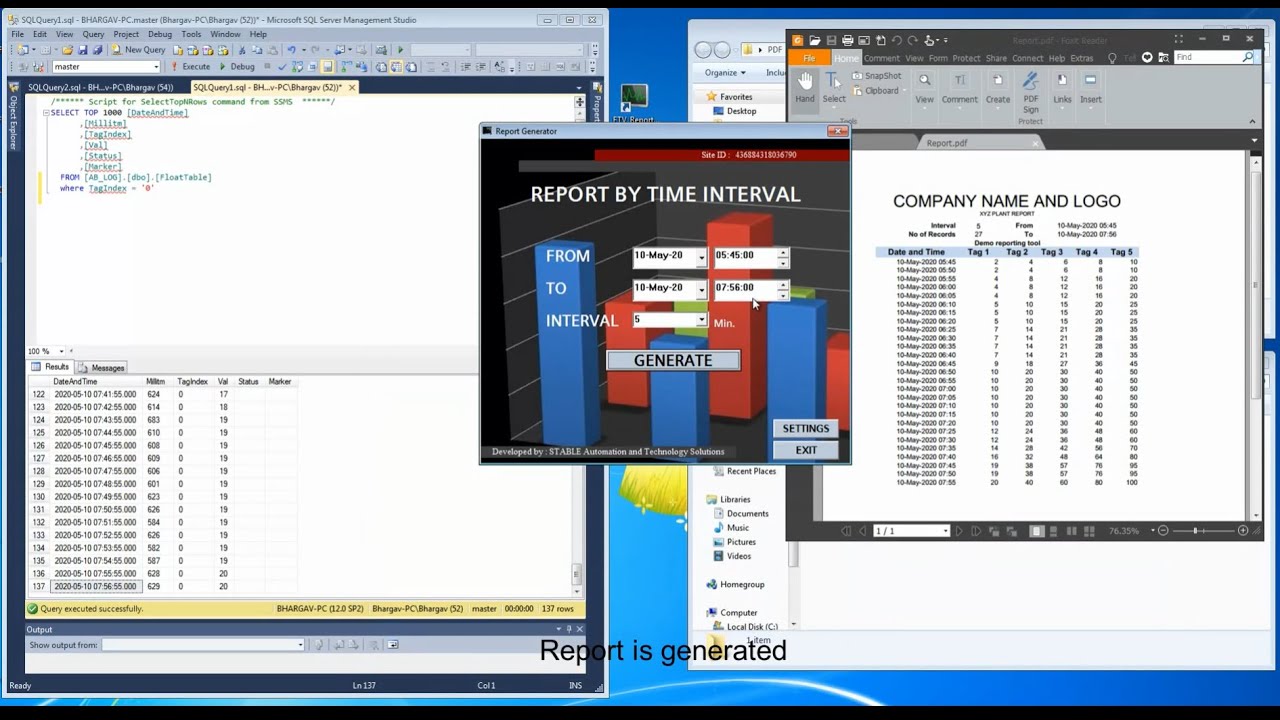
Task: Click the Print icon in Foxit quick toolbar
Action: click(x=848, y=41)
